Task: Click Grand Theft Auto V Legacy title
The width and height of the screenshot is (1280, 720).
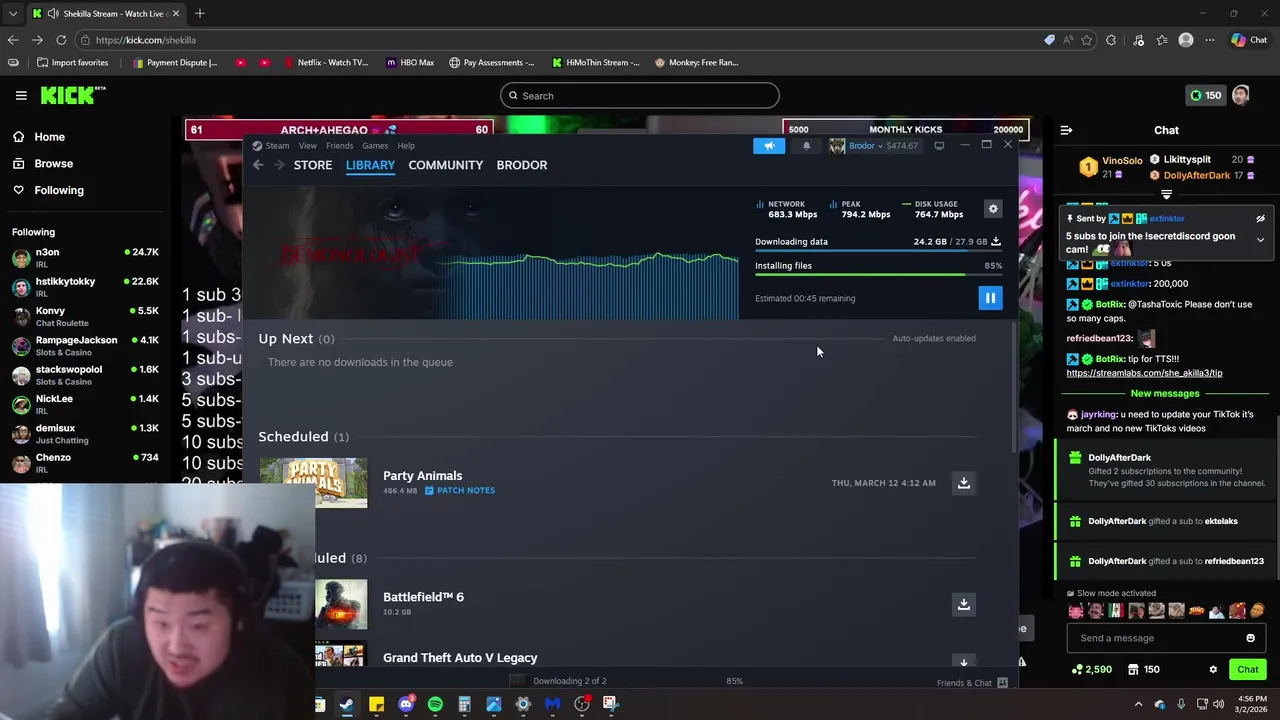Action: click(x=460, y=658)
